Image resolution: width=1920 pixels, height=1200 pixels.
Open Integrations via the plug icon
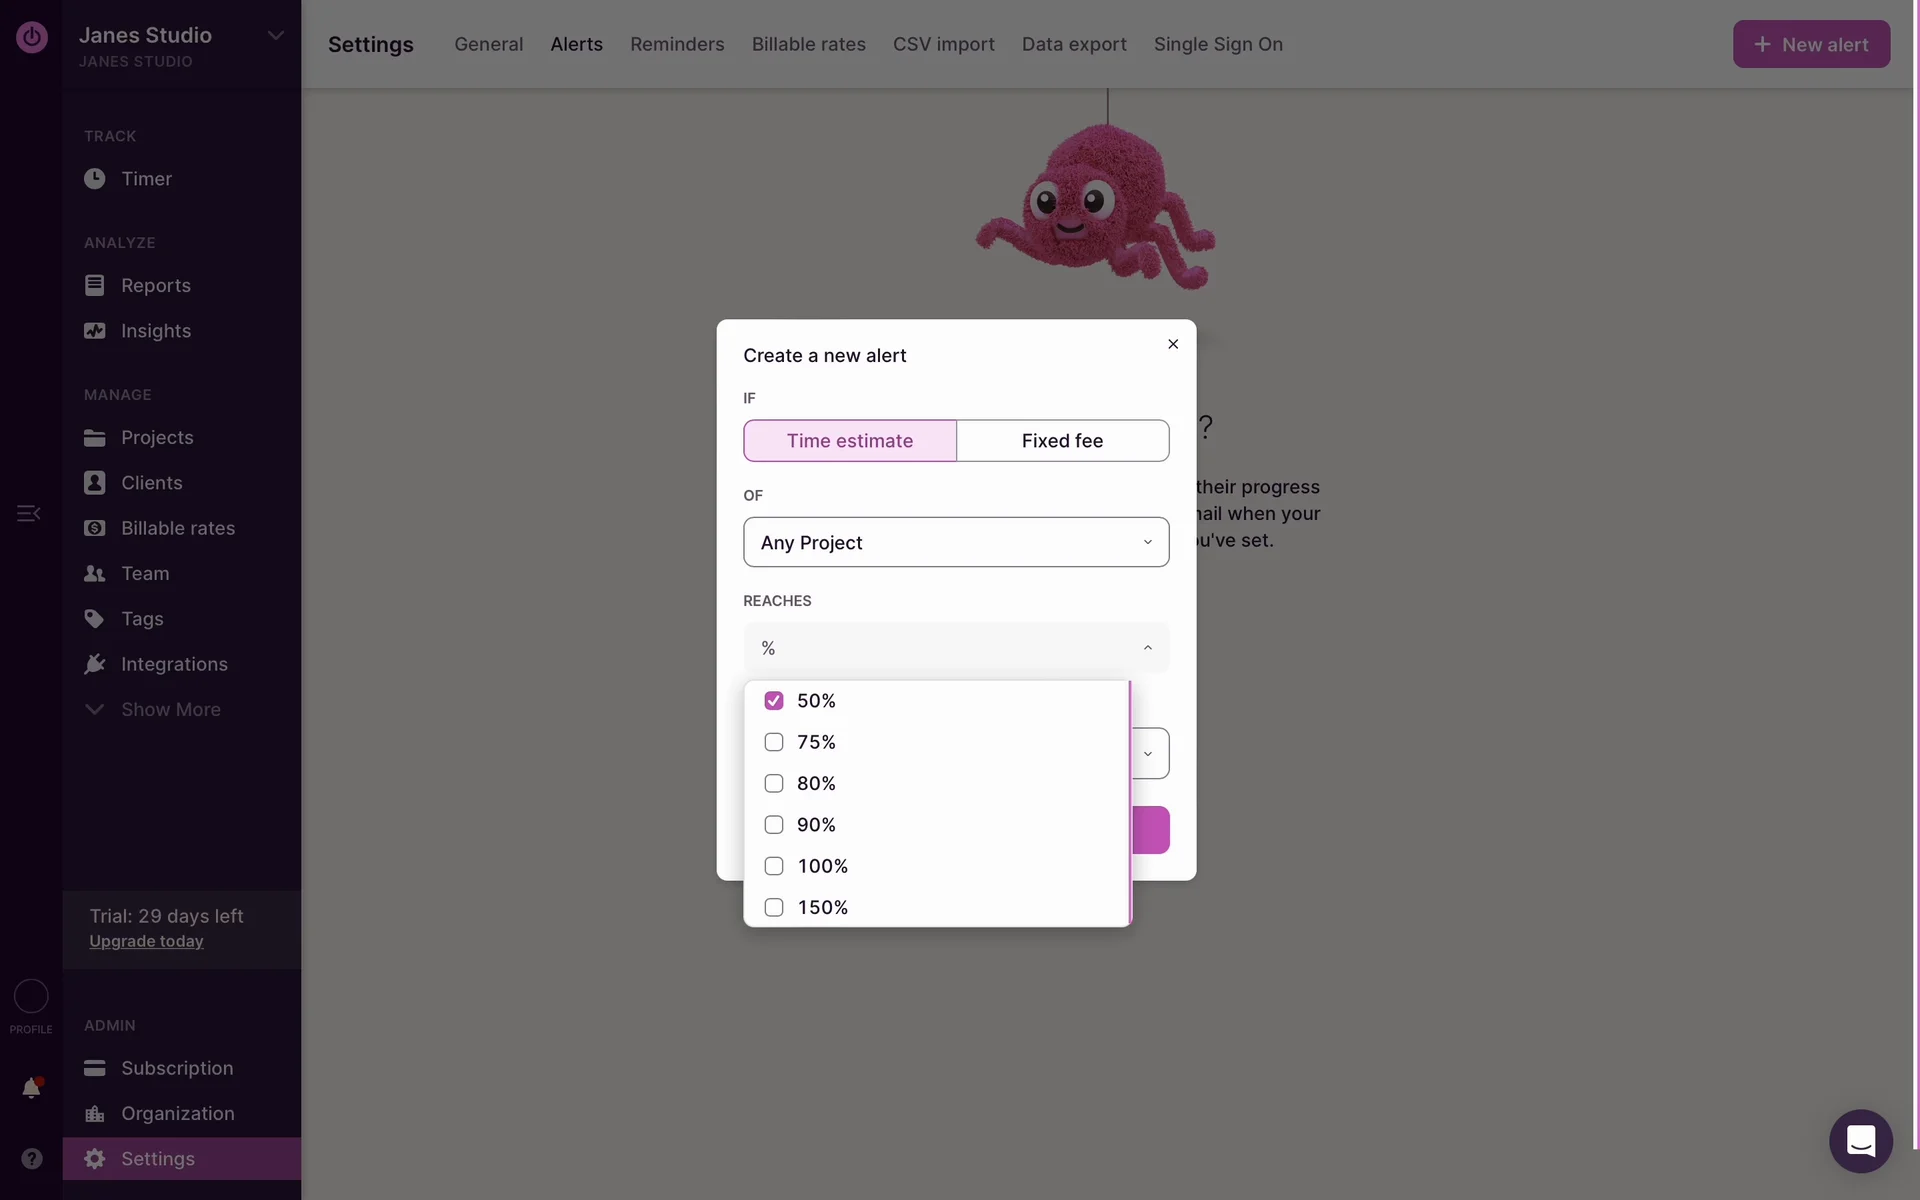tap(94, 664)
